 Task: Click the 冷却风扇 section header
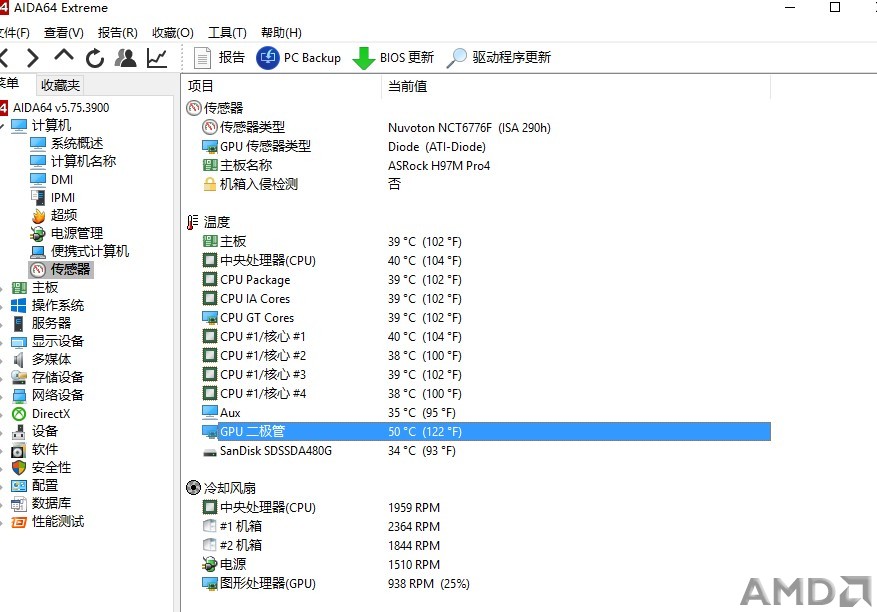221,488
